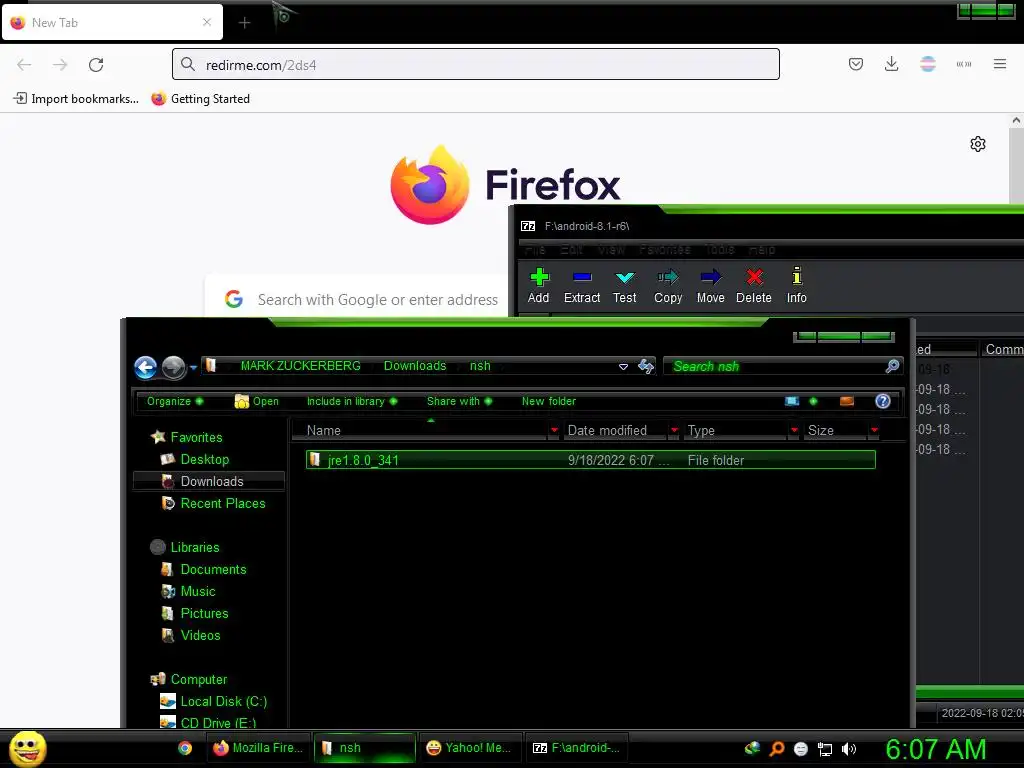The height and width of the screenshot is (768, 1024).
Task: Select Videos library
Action: click(200, 635)
